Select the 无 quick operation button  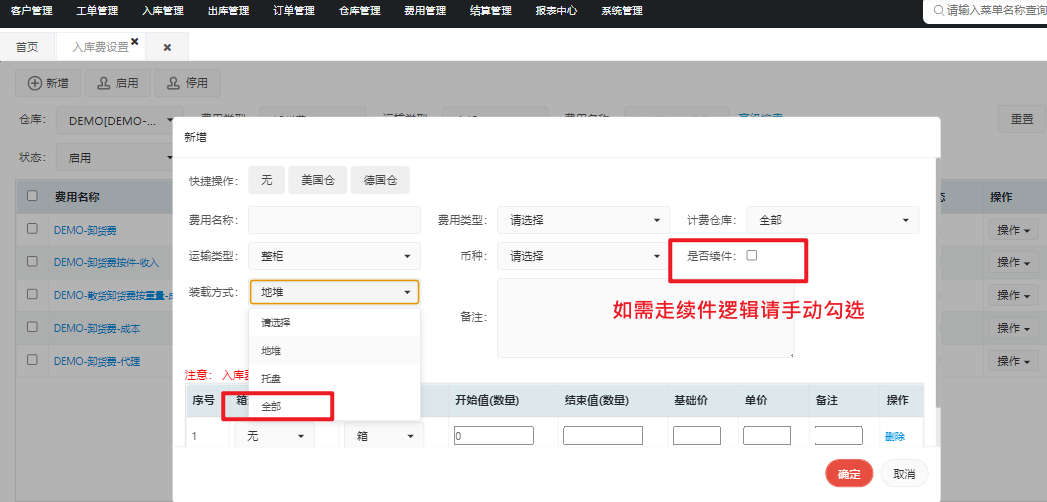tap(266, 180)
